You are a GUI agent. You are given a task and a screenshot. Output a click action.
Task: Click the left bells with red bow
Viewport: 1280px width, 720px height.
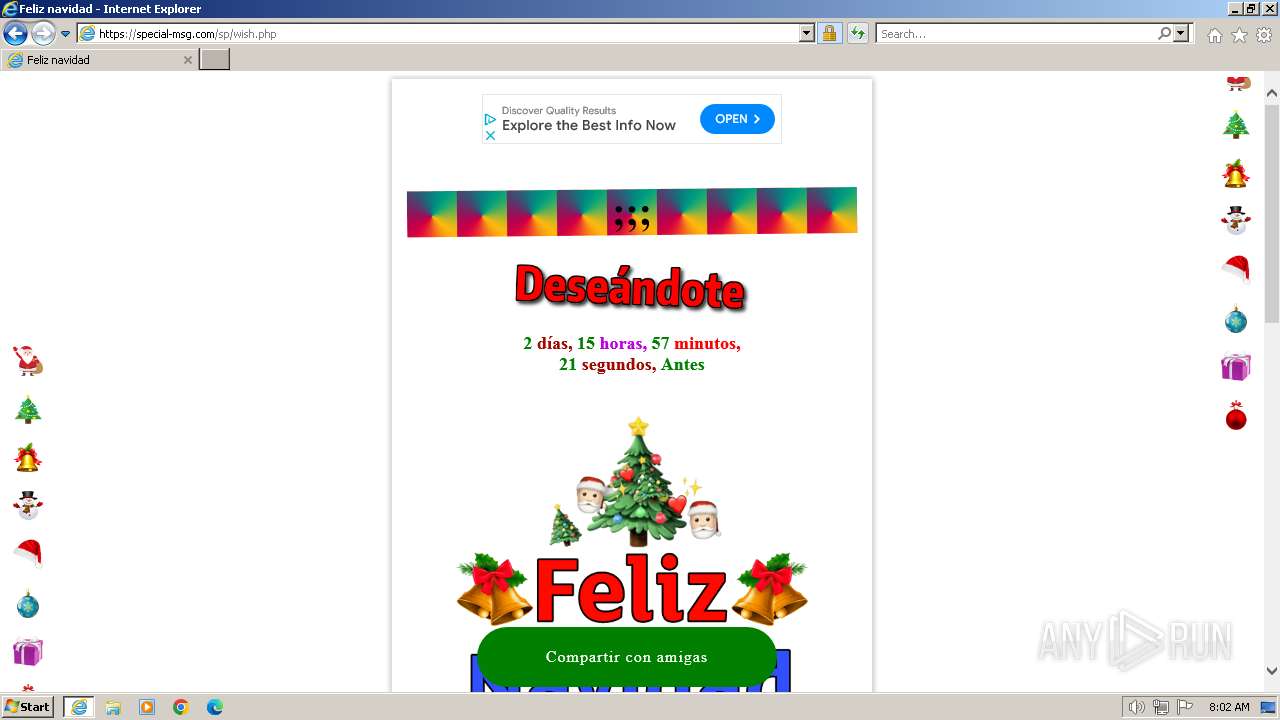pos(494,589)
